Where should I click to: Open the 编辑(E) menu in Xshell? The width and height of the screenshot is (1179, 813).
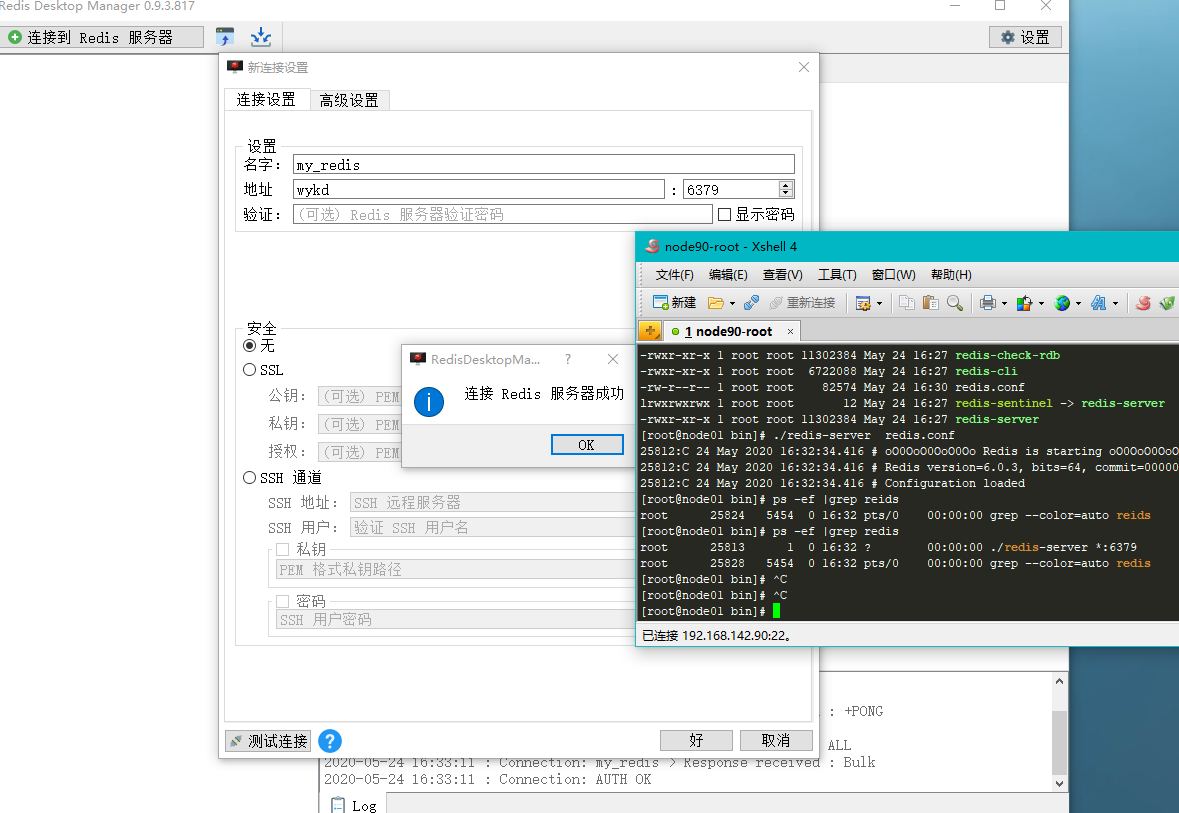(728, 275)
